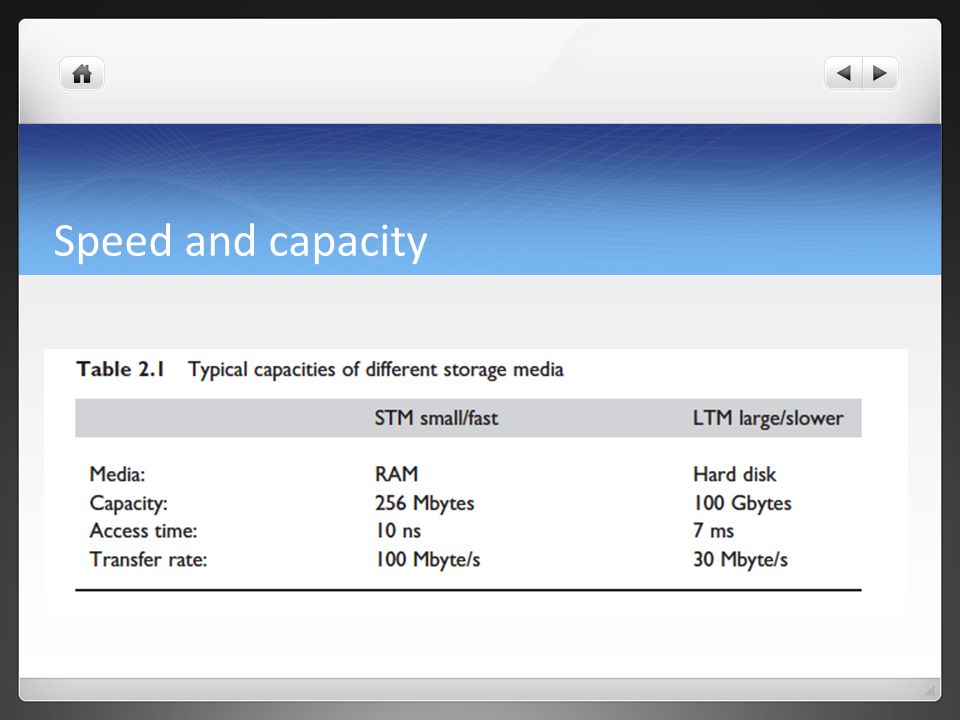Select the '30 Mbyte/s' table cell

[740, 559]
